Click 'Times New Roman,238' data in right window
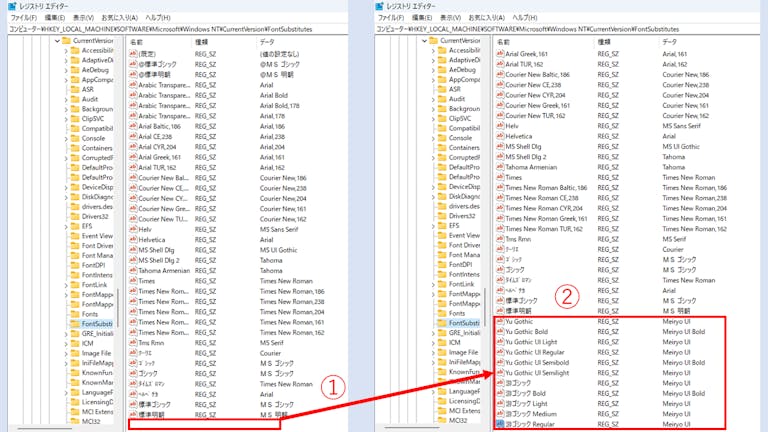 tap(695, 198)
